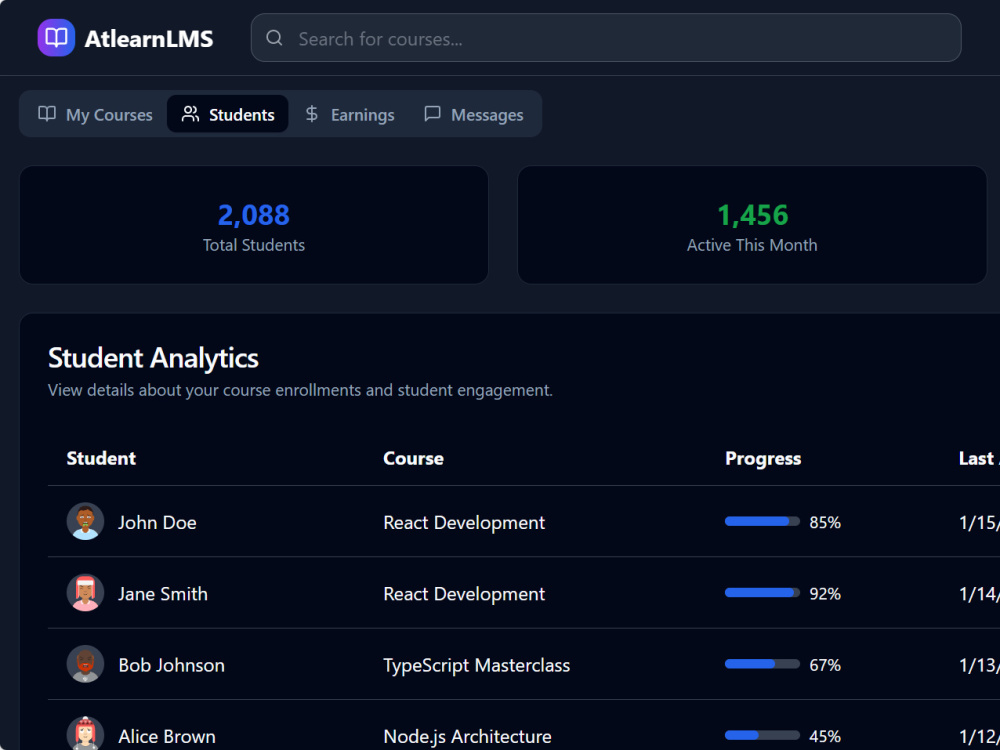Click the 67% progress value
This screenshot has height=750, width=1000.
click(x=825, y=665)
